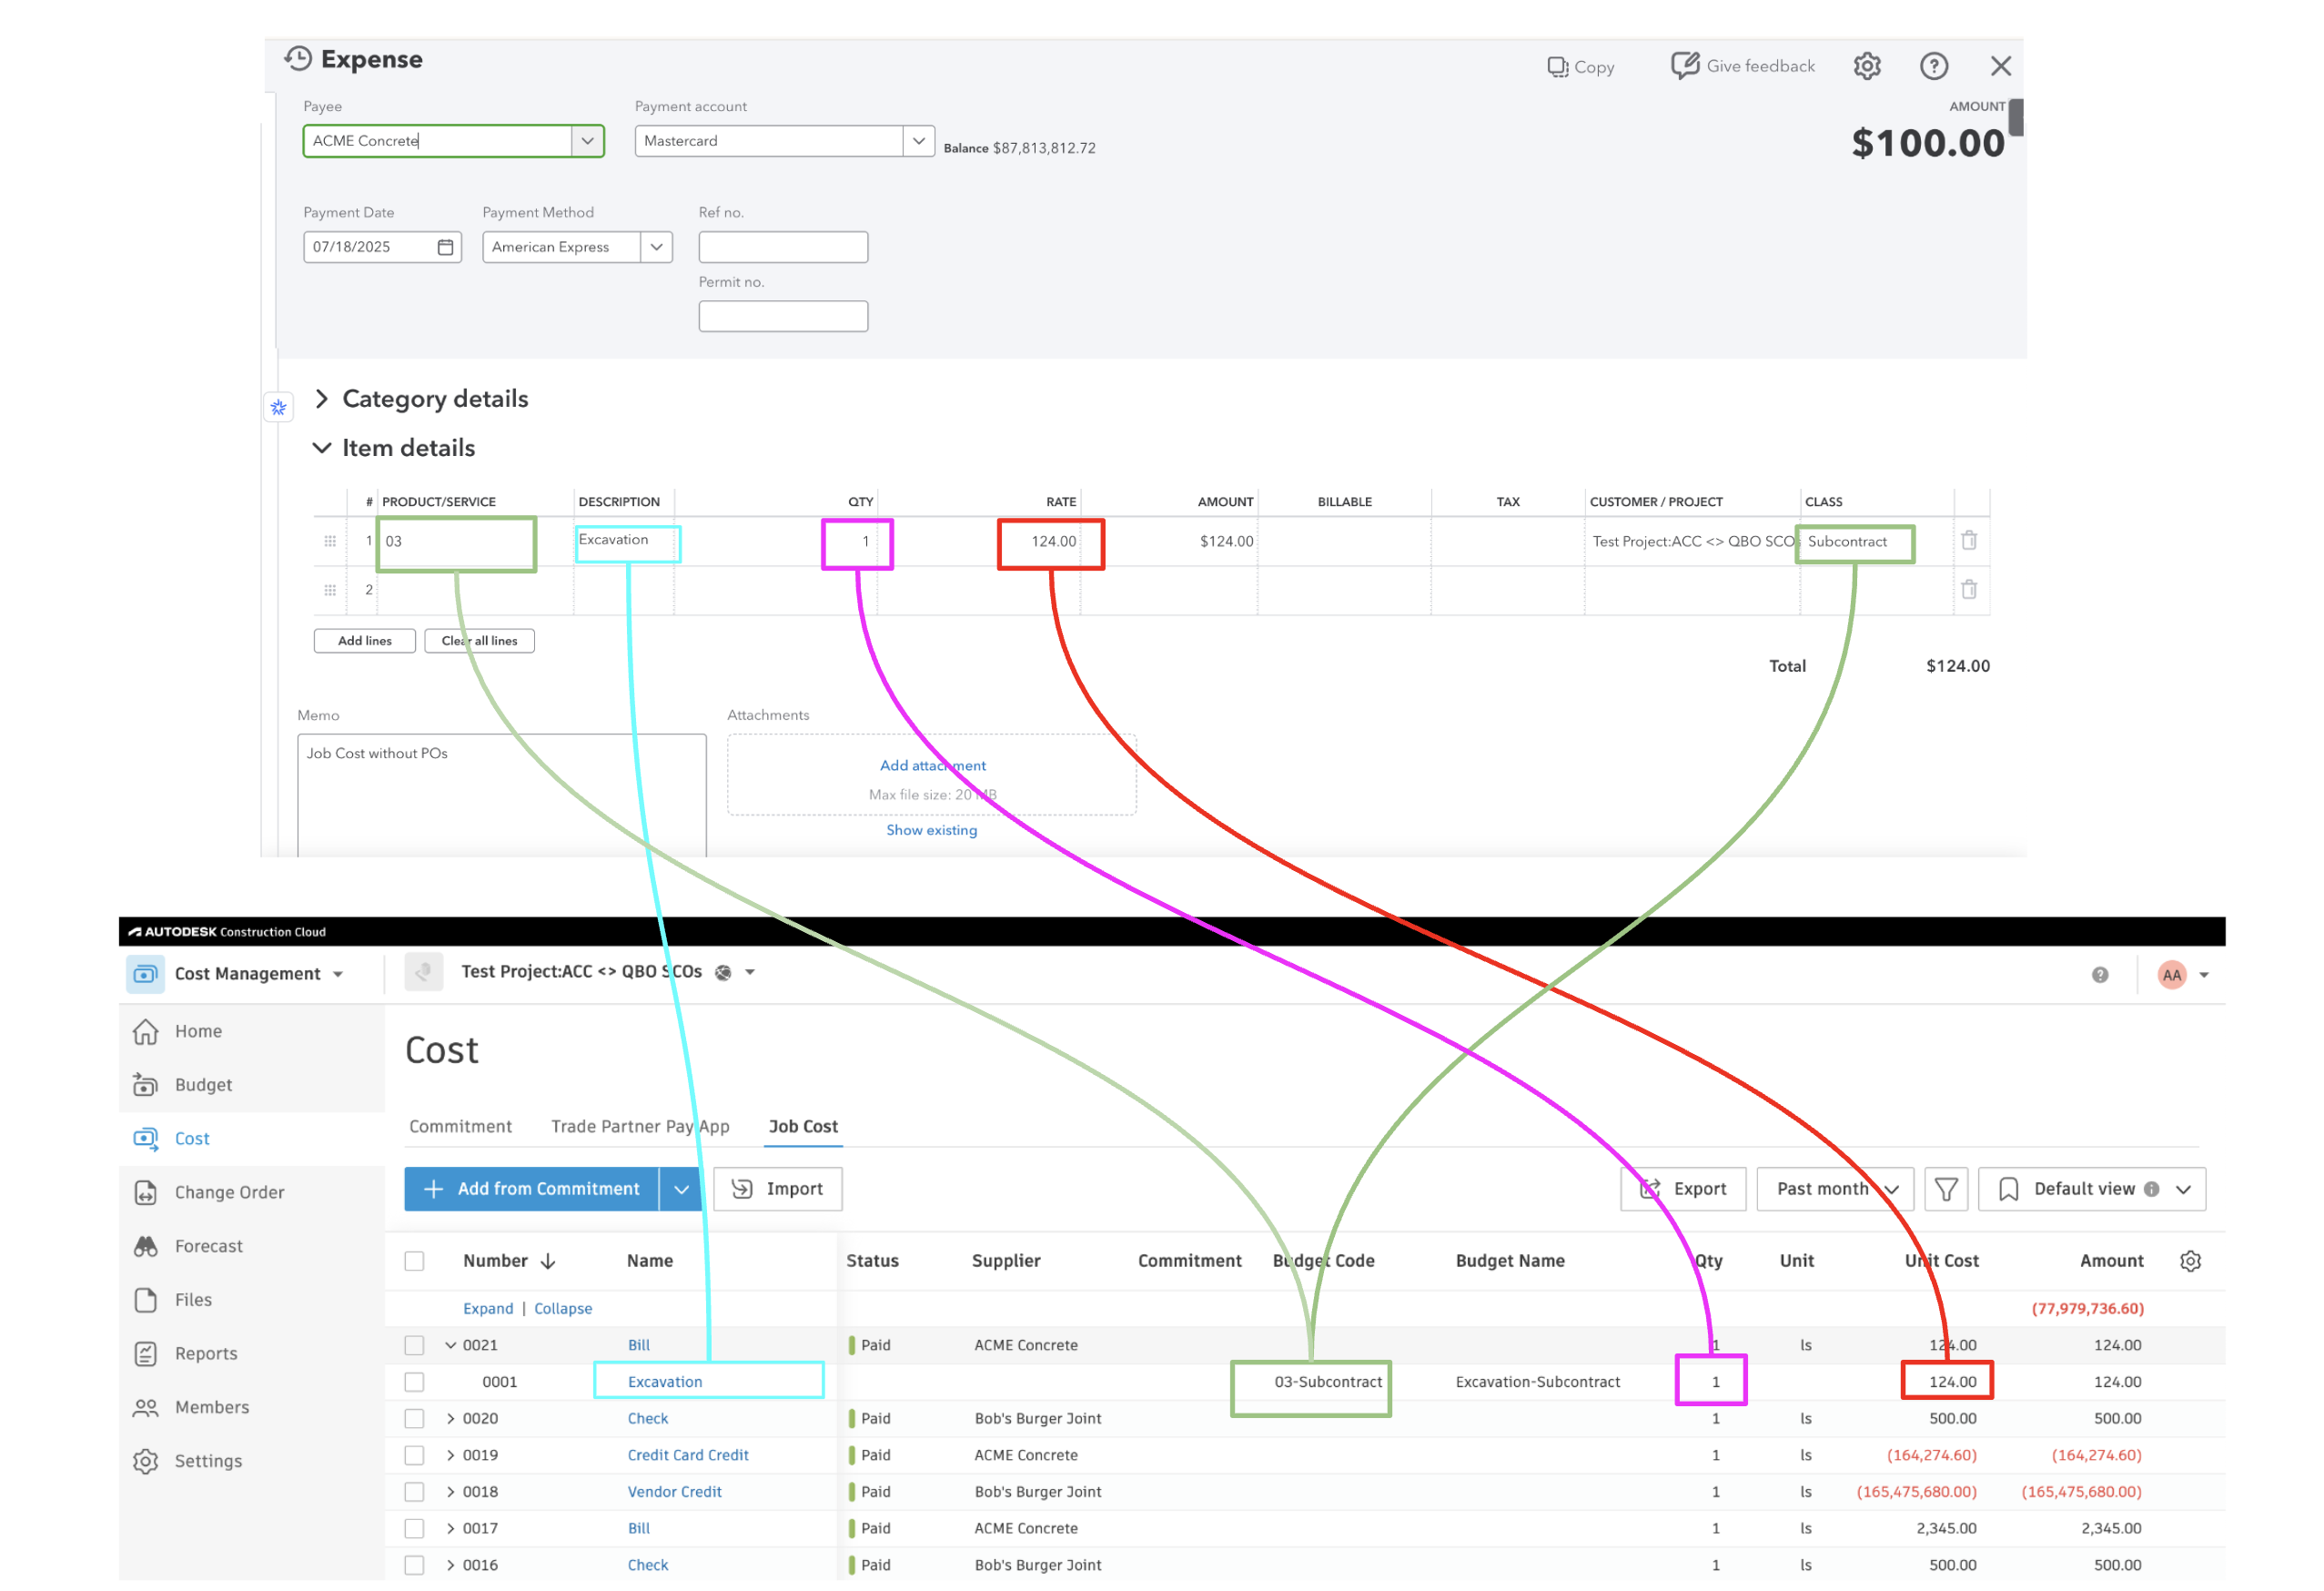
Task: Open Expense help question mark
Action: pos(1933,66)
